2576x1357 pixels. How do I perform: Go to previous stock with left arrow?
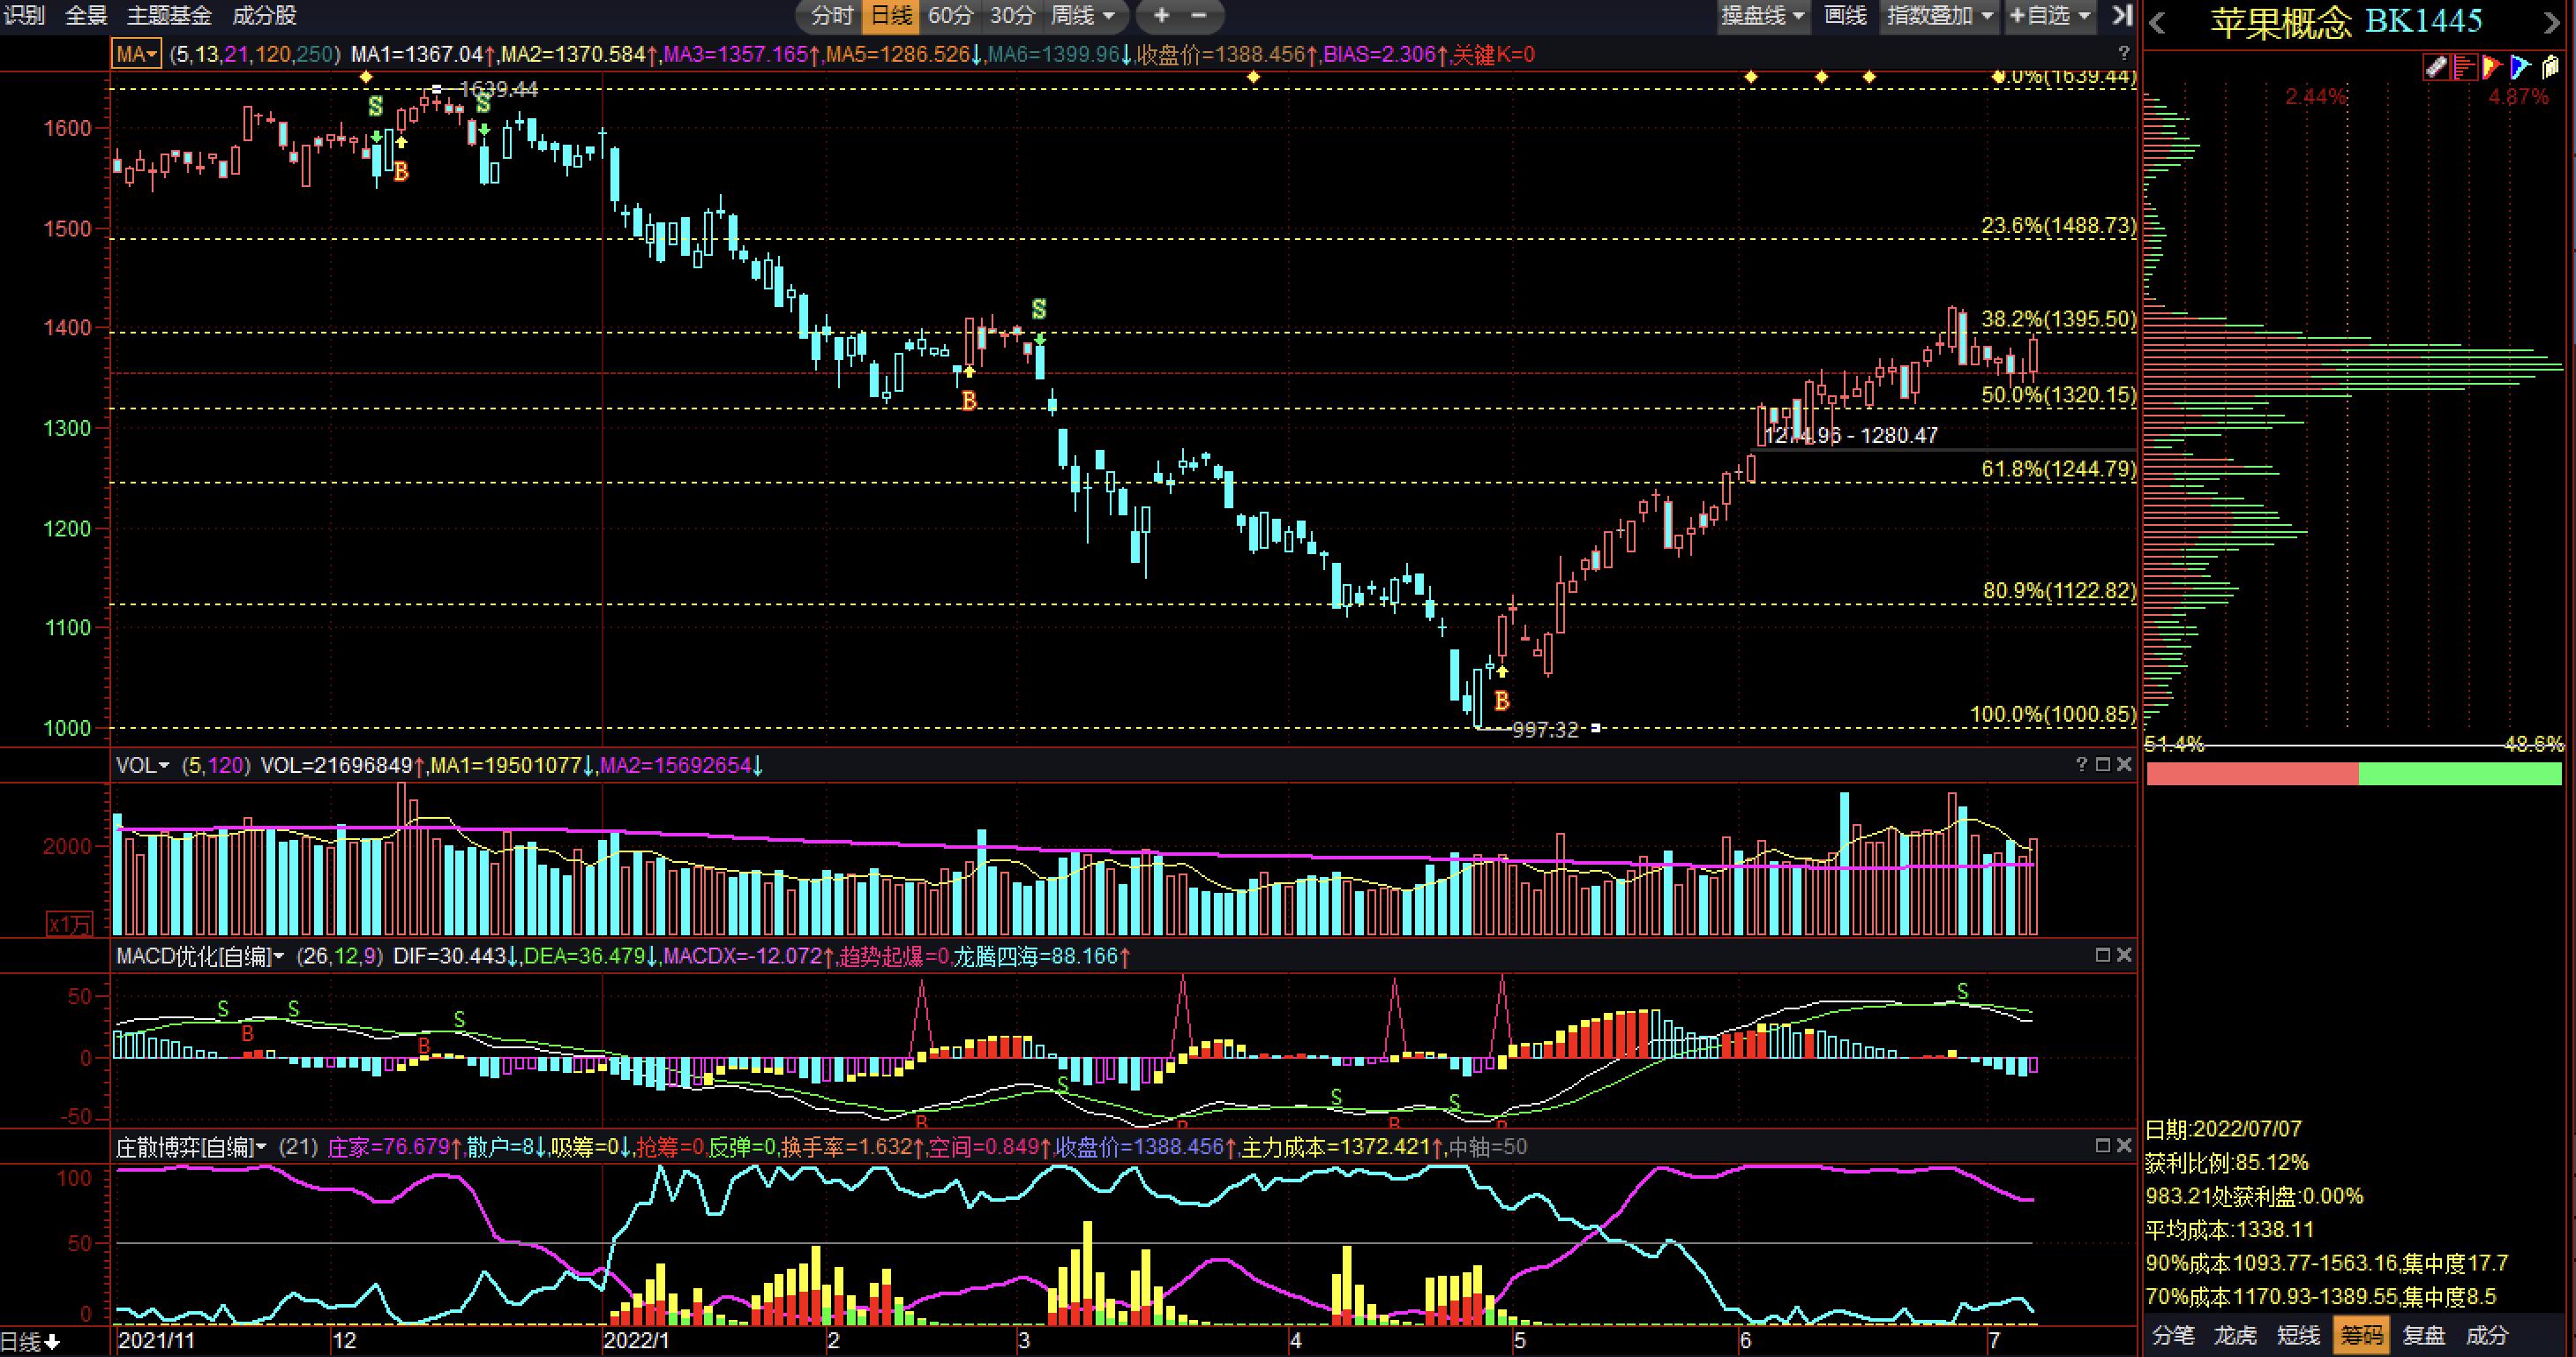coord(2158,23)
